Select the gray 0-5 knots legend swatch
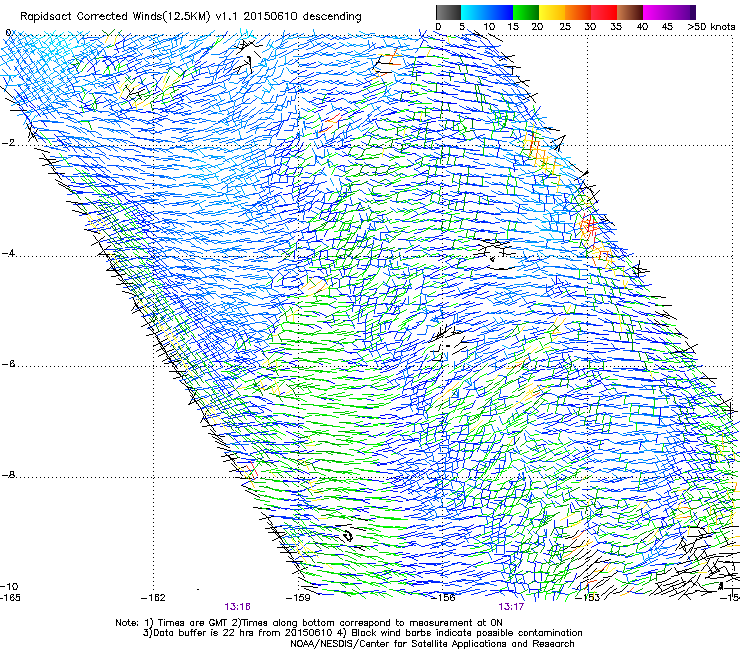740x650 pixels. pos(448,12)
